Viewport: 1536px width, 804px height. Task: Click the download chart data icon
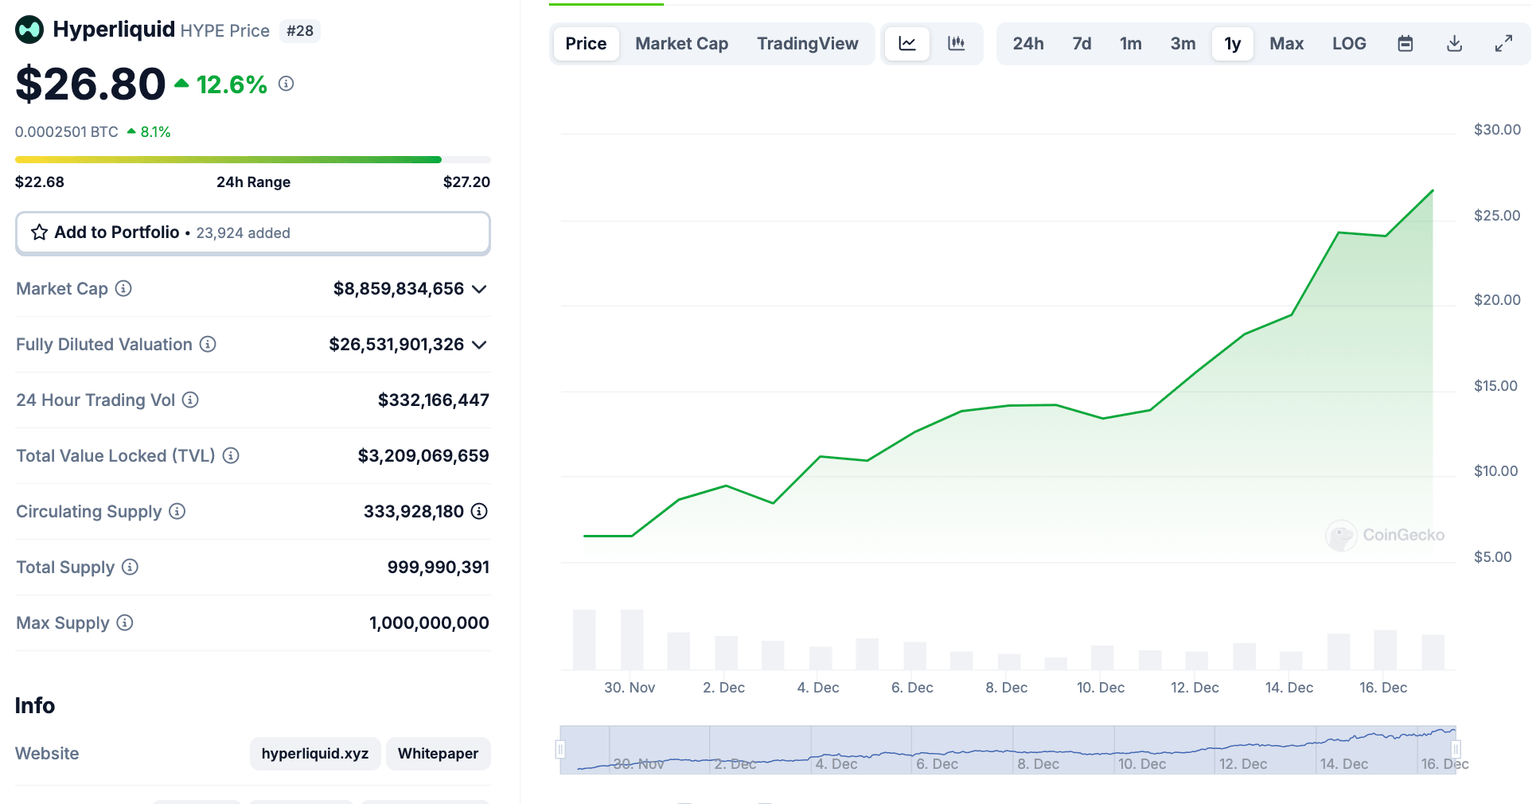click(1454, 44)
